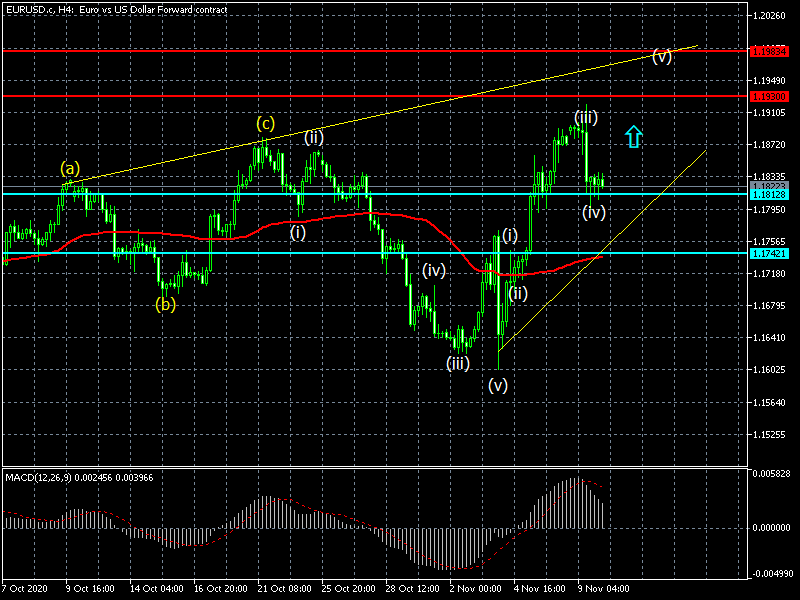Click the 9 Nov 04:00 time label

point(604,588)
